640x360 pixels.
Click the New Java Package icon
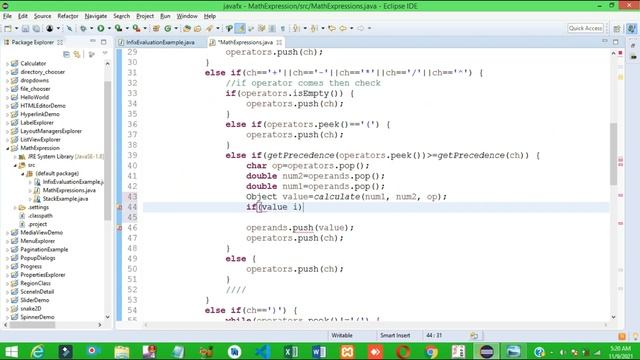pos(156,29)
